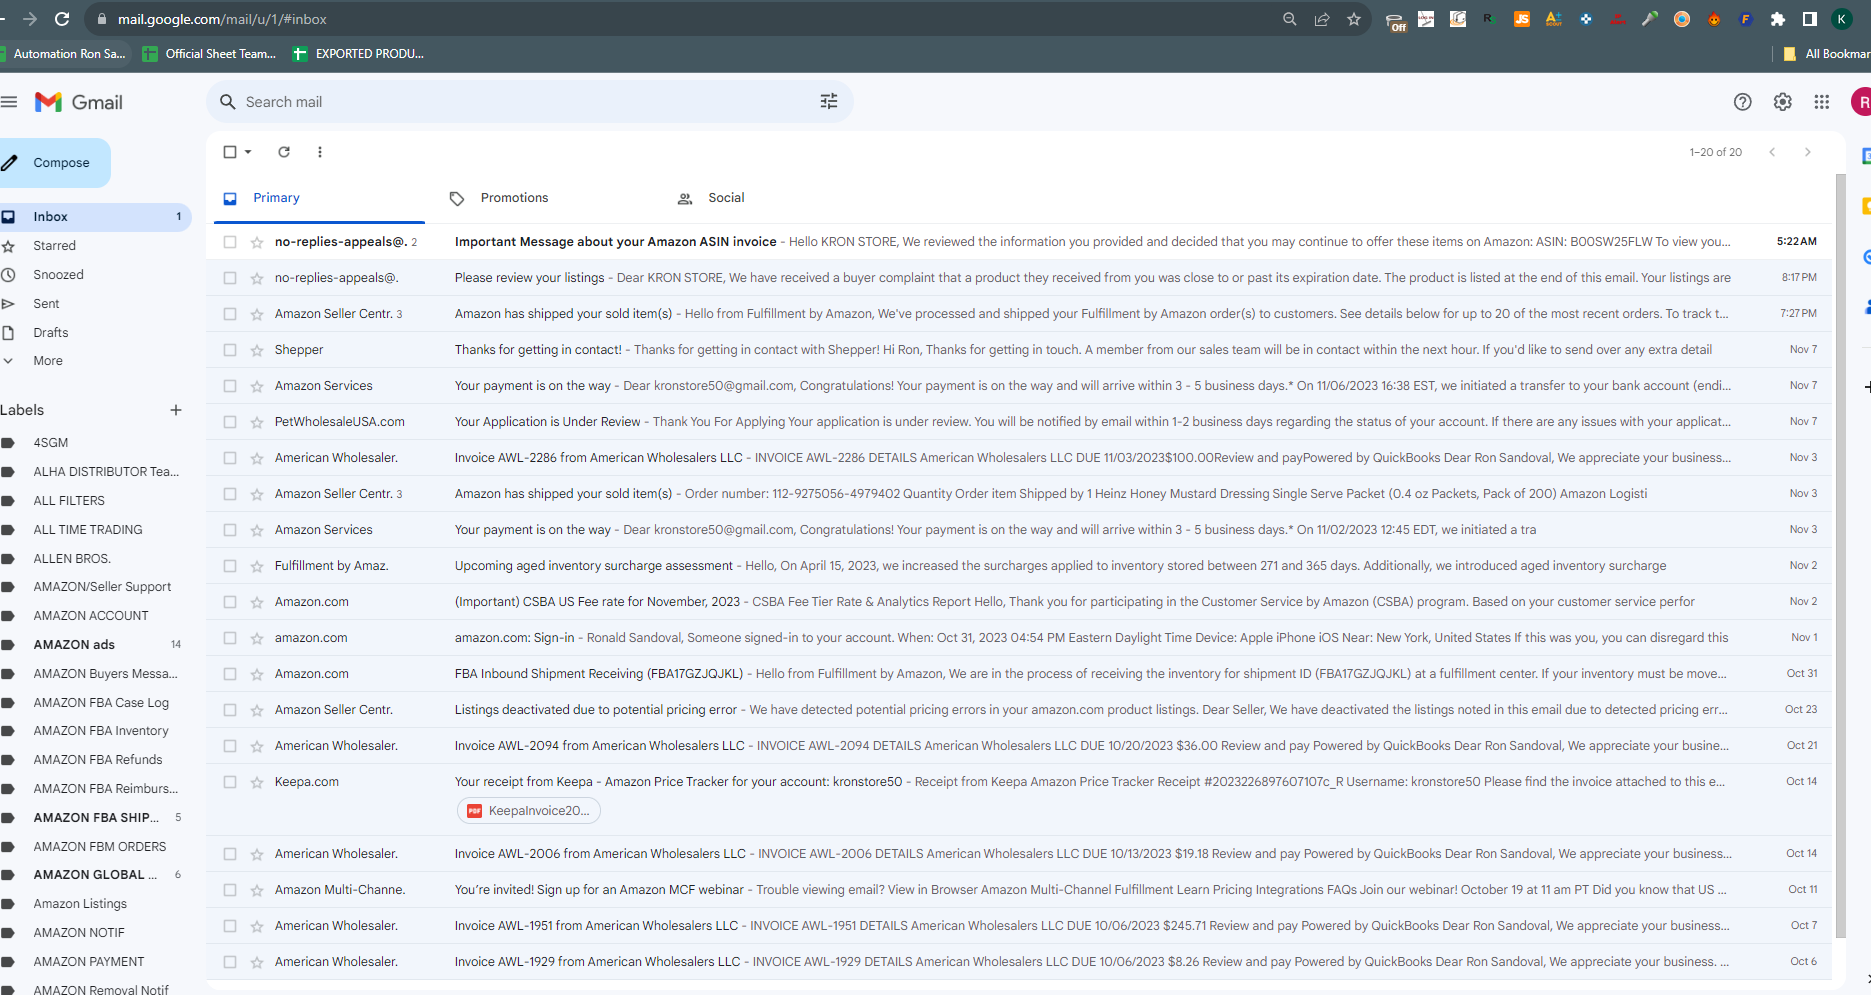Select the Shepper email checkbox
Screen dimensions: 1871x995
230,350
